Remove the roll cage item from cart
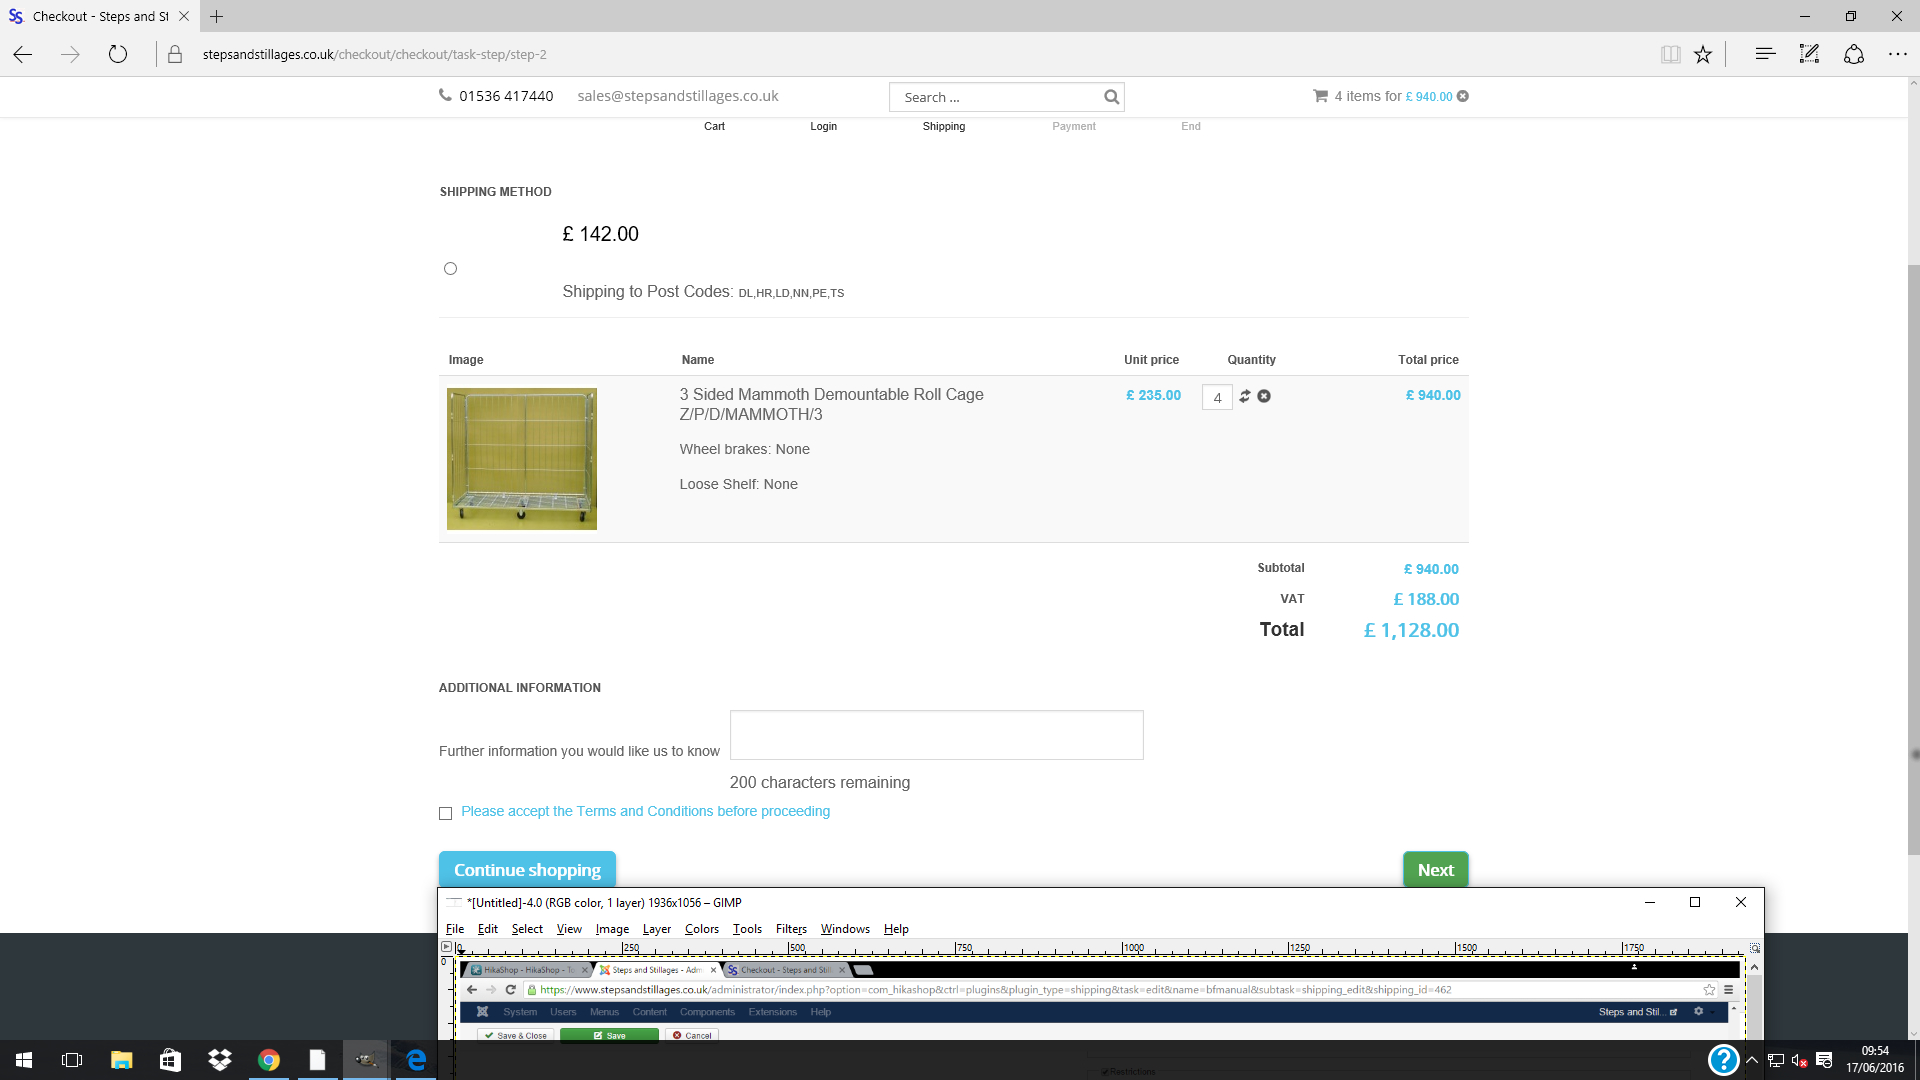This screenshot has height=1080, width=1920. tap(1264, 396)
